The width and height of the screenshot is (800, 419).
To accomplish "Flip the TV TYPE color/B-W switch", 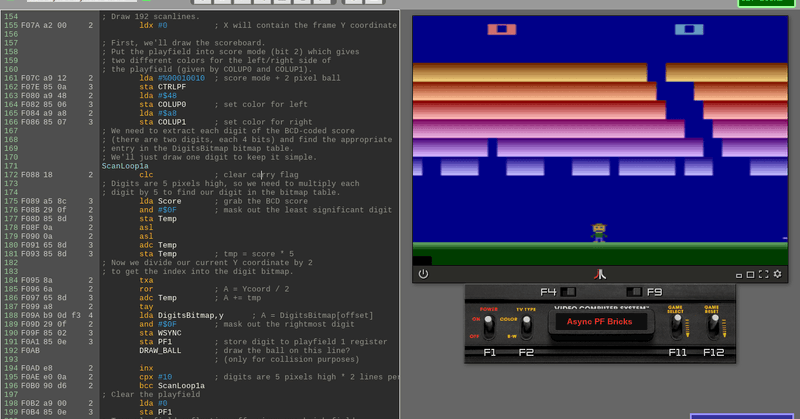I will tap(526, 326).
